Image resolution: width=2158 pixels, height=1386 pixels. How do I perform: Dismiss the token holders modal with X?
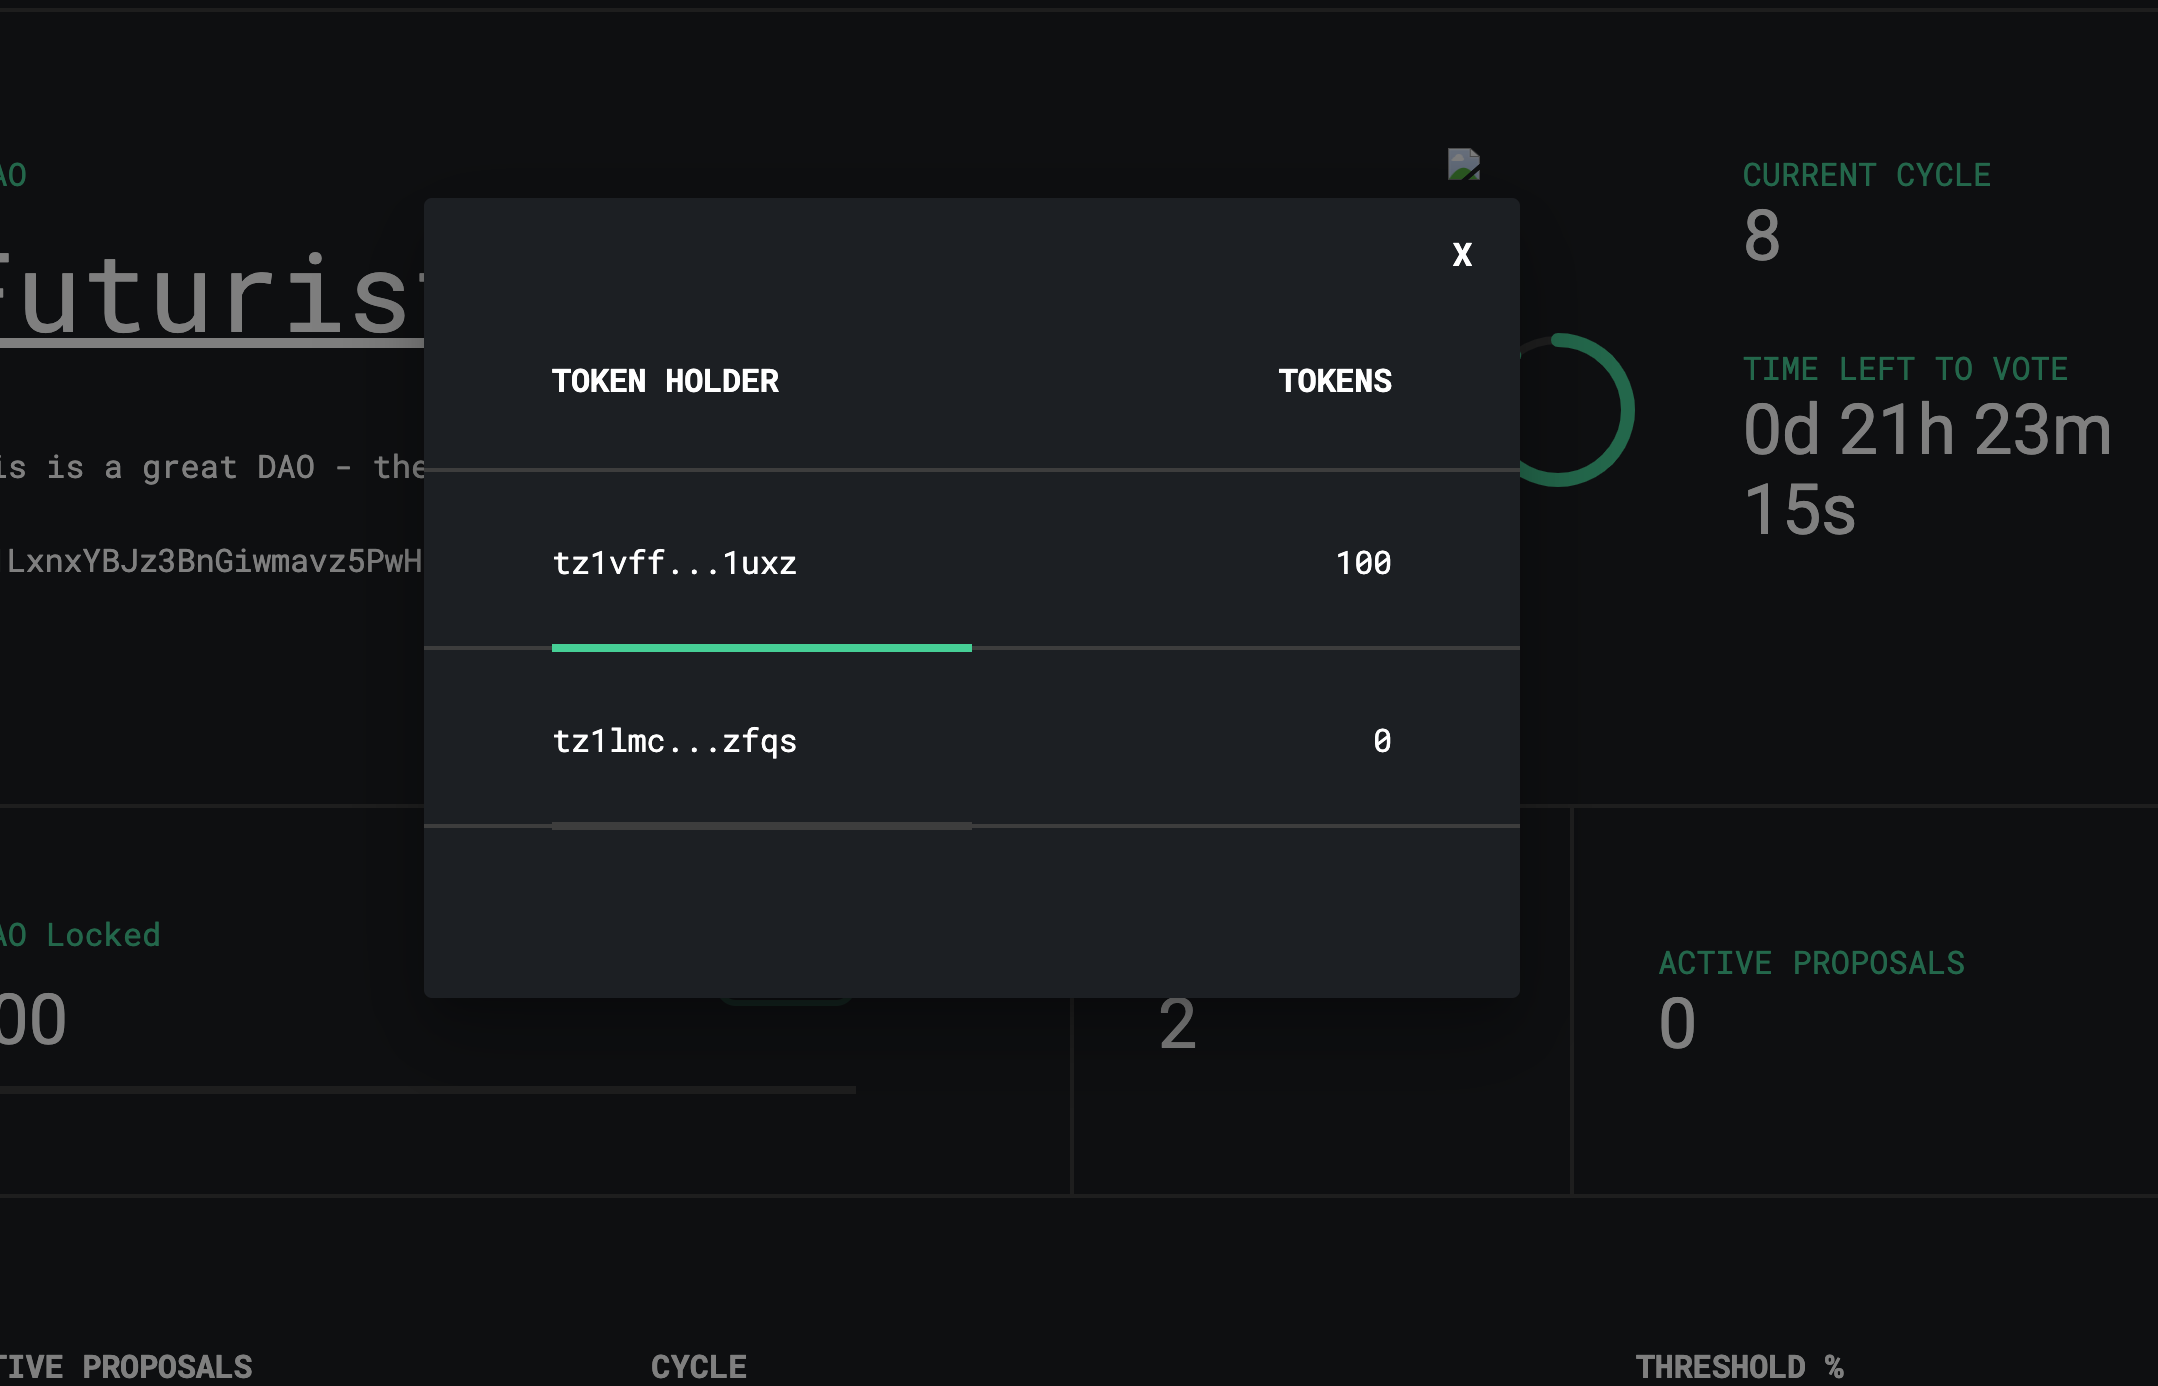coord(1463,256)
